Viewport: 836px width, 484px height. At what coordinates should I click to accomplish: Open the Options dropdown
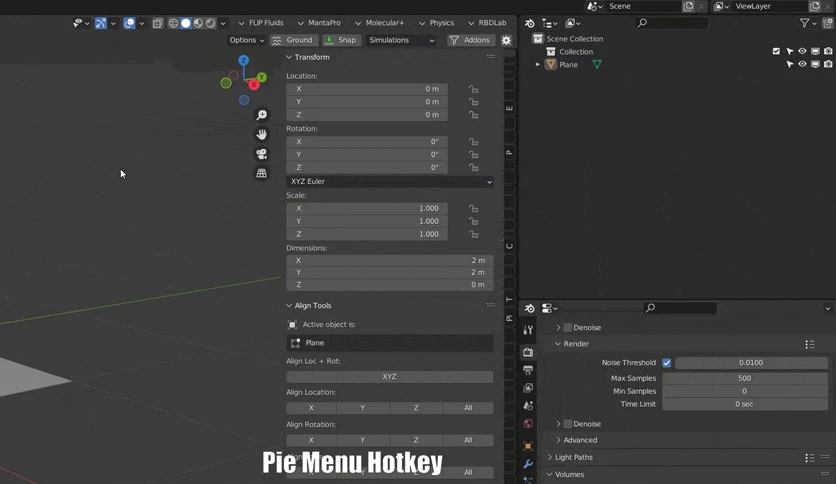pyautogui.click(x=246, y=40)
